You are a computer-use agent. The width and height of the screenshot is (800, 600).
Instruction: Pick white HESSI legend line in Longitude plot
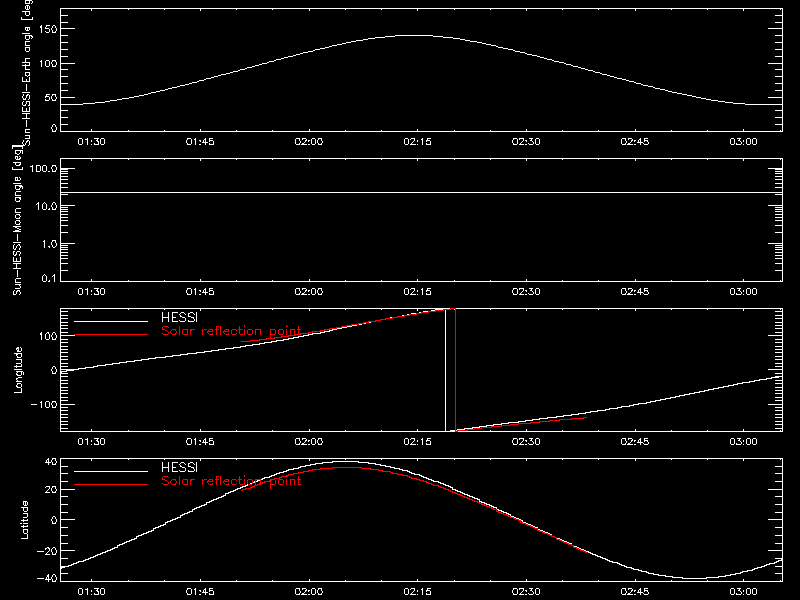pyautogui.click(x=111, y=321)
